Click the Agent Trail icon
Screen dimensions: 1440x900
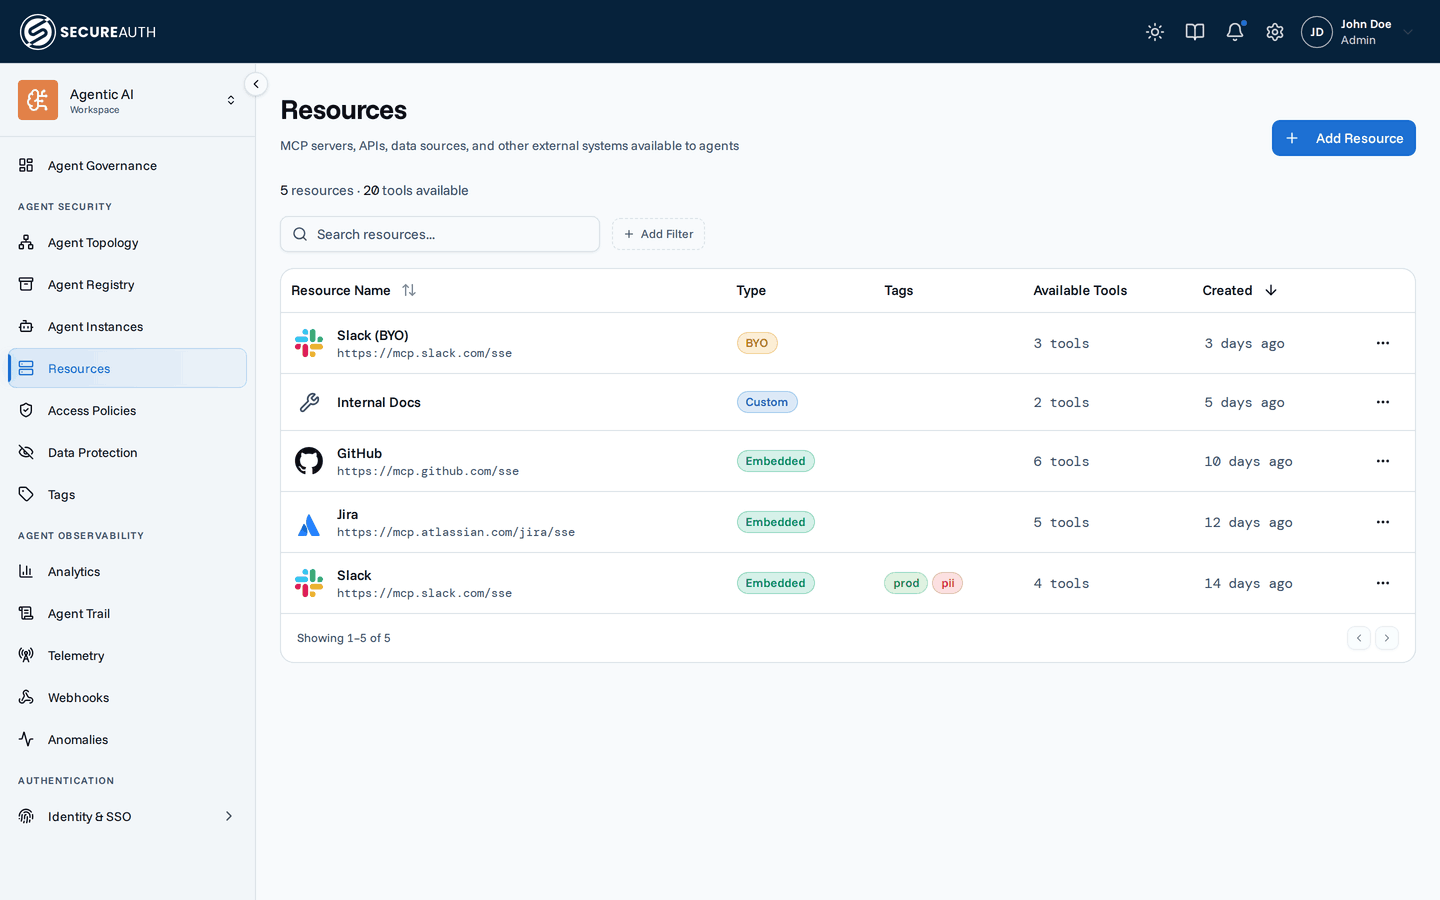(x=26, y=613)
